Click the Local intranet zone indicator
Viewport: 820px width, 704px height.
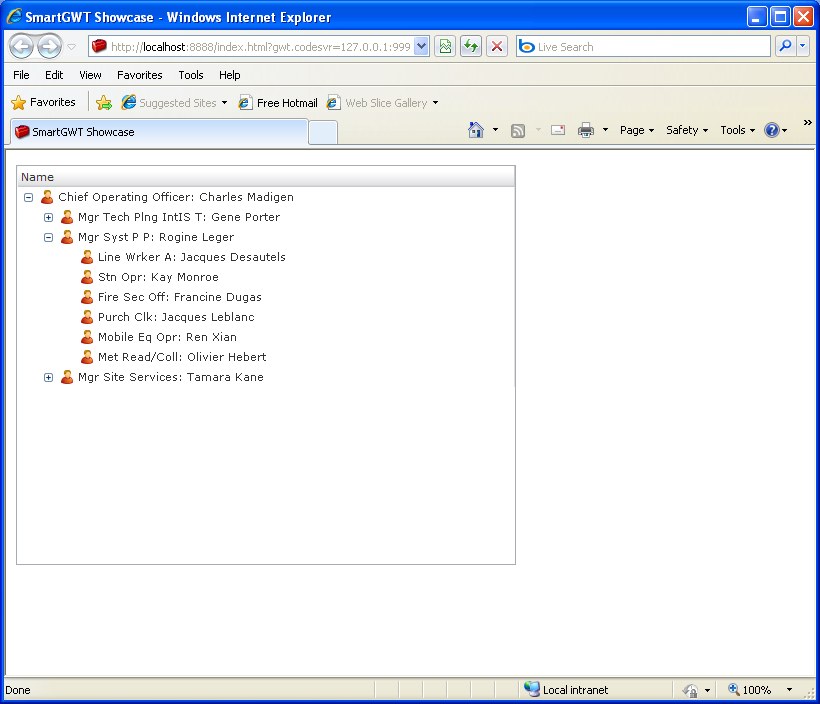click(x=566, y=690)
